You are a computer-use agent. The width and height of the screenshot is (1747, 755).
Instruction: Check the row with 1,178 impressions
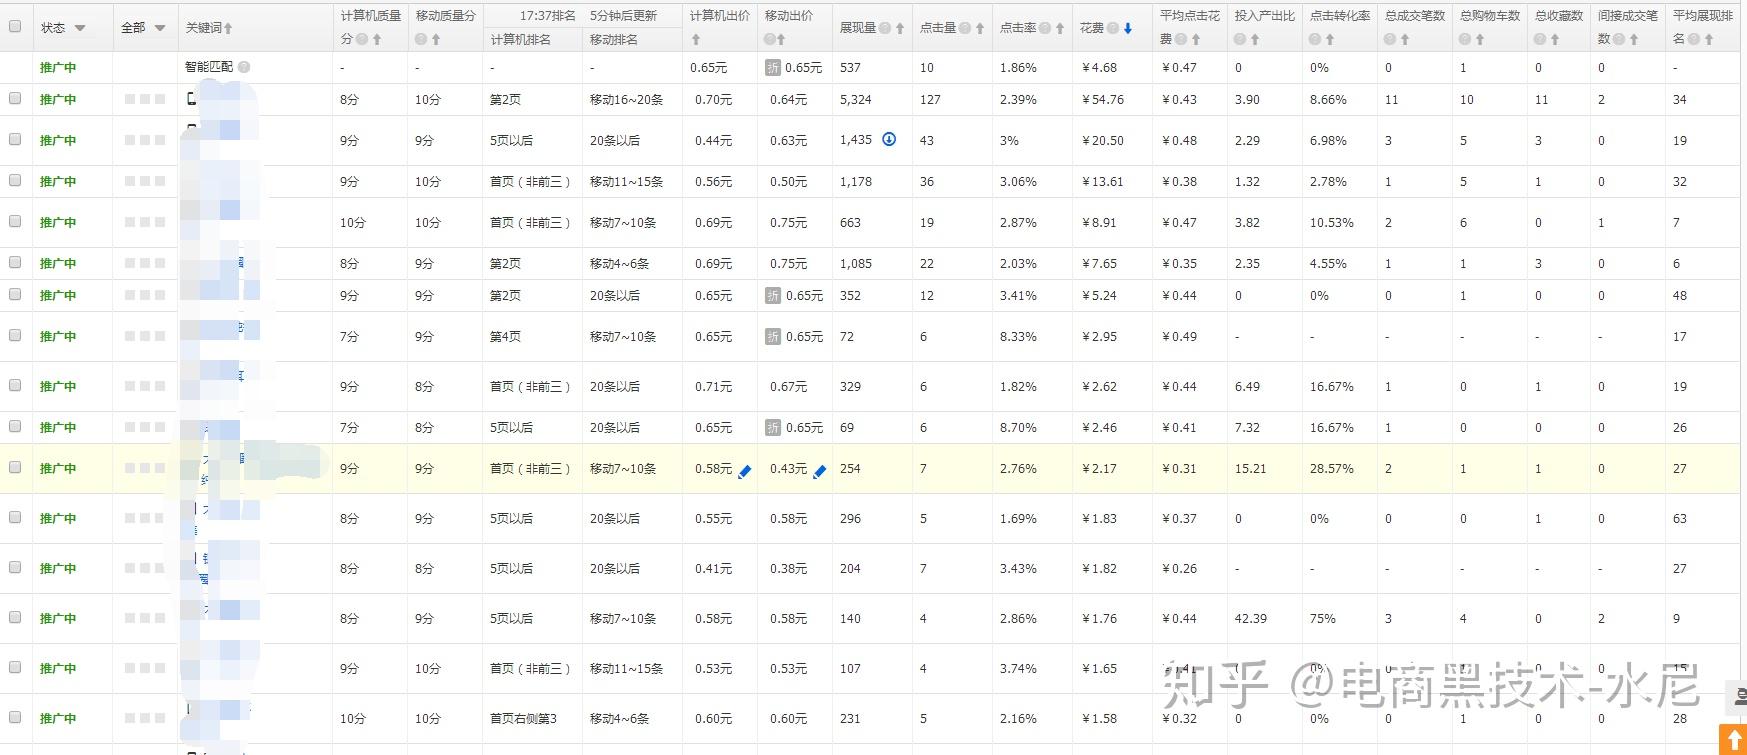(15, 180)
